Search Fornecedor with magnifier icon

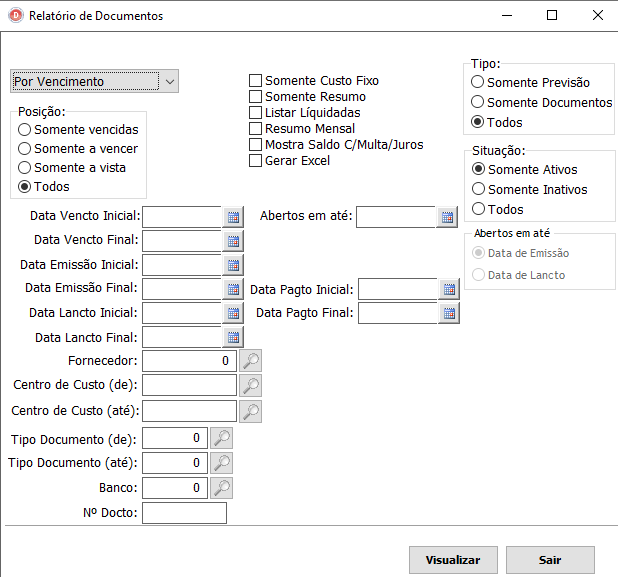(250, 361)
